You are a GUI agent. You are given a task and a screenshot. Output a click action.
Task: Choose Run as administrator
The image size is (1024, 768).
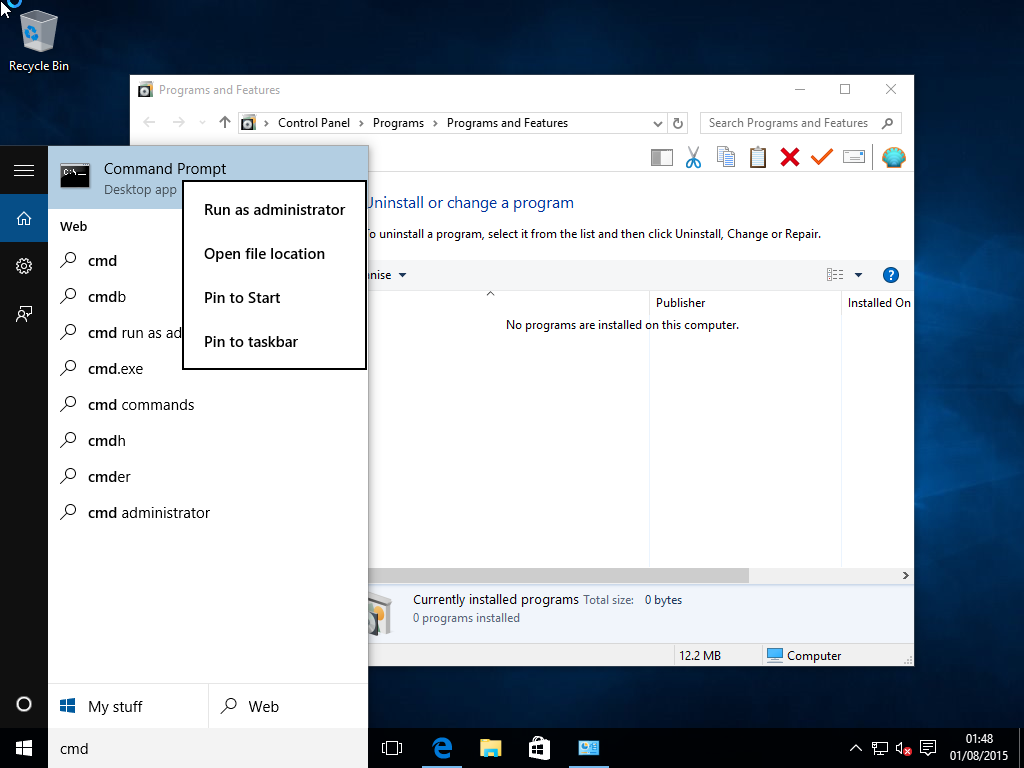click(274, 210)
